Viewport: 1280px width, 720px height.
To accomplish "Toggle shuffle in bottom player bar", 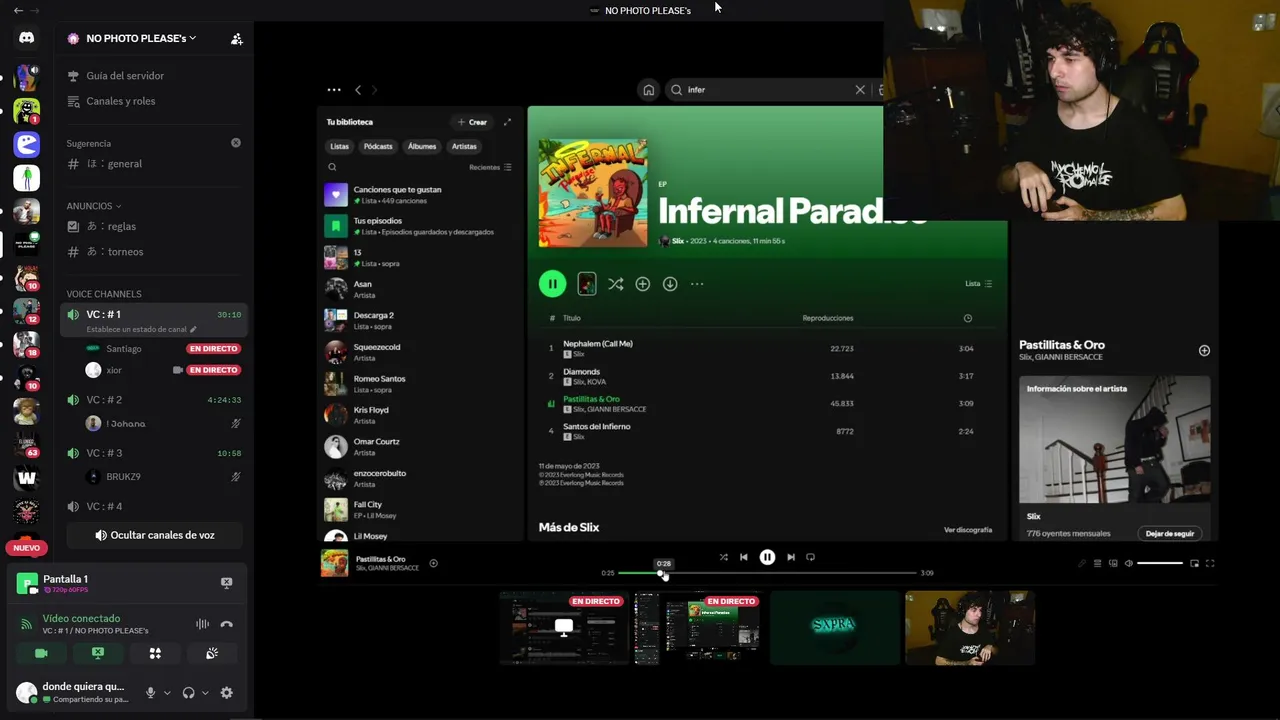I will click(723, 557).
